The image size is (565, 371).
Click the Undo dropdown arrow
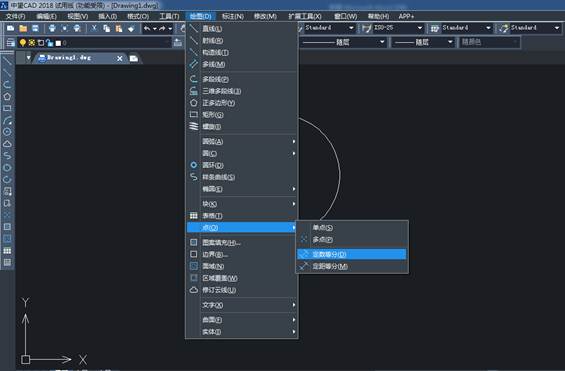tap(155, 29)
